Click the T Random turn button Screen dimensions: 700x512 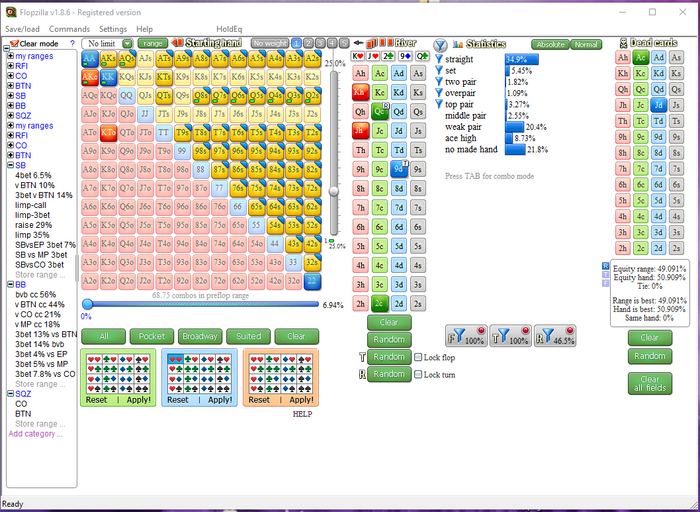389,357
